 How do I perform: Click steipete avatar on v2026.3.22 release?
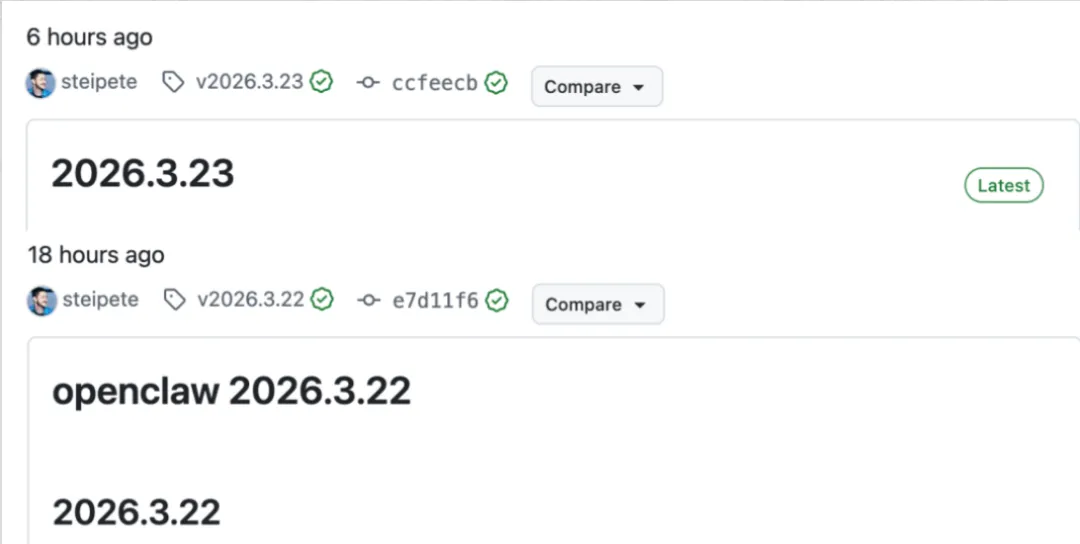42,301
